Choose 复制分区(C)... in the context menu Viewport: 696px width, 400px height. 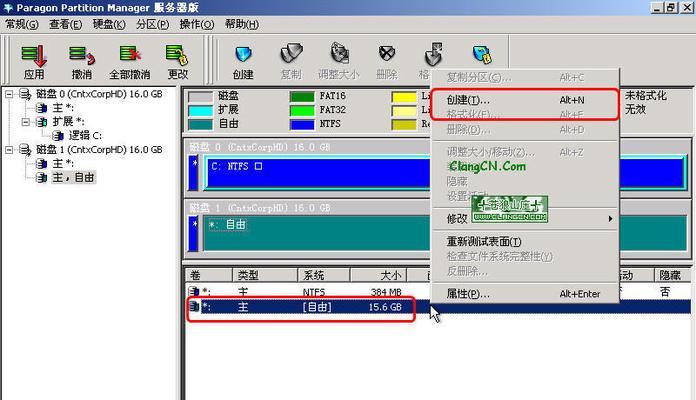coord(525,78)
